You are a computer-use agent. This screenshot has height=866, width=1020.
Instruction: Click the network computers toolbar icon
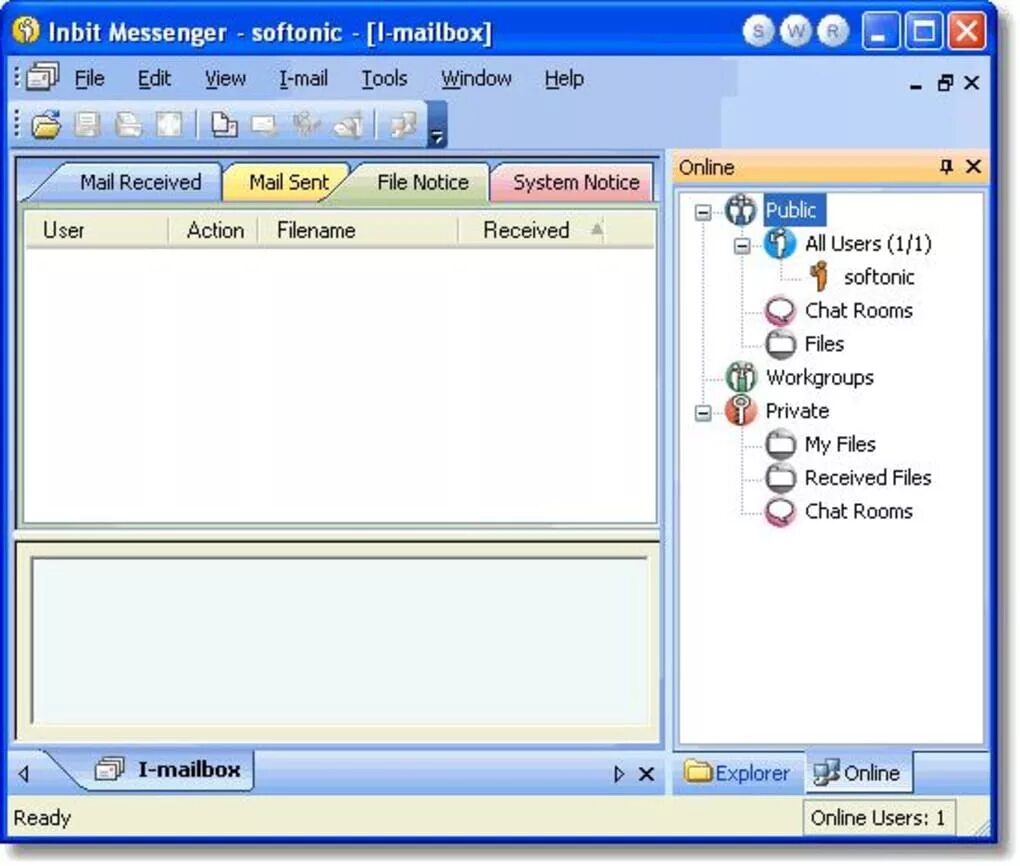(x=402, y=124)
